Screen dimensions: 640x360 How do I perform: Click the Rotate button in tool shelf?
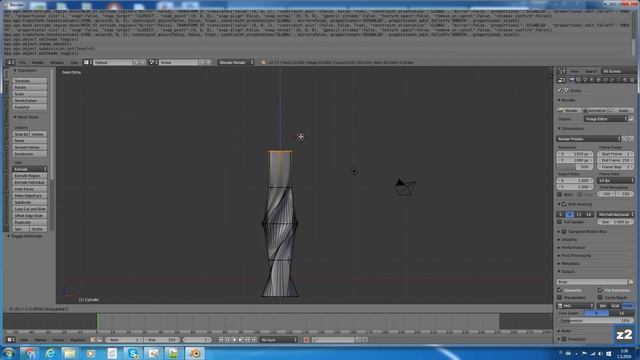point(29,87)
